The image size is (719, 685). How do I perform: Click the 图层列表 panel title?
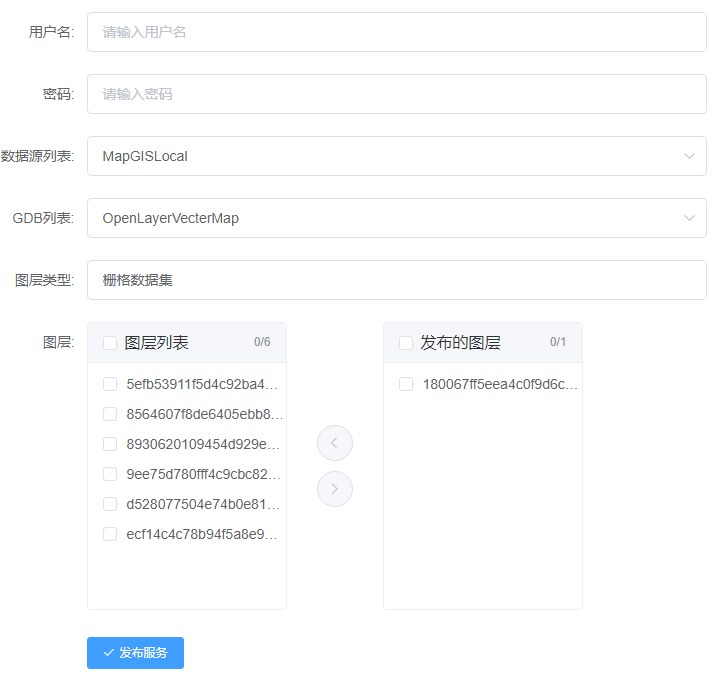pos(156,342)
